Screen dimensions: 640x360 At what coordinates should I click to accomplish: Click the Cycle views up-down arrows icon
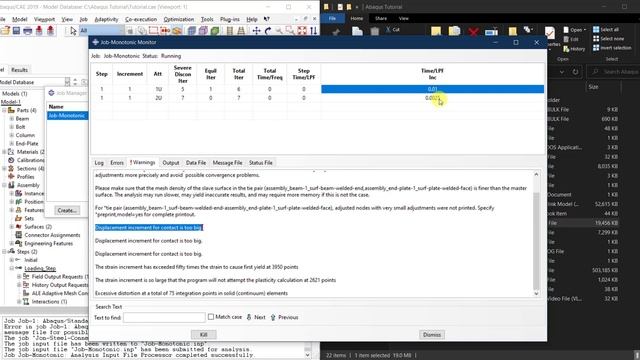[x=313, y=31]
